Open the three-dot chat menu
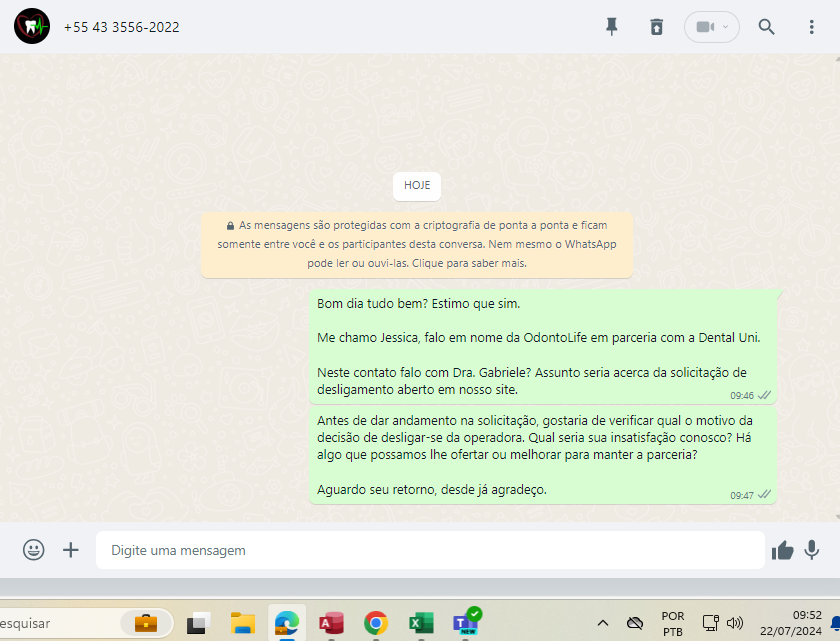Viewport: 840px width, 641px height. (x=812, y=27)
